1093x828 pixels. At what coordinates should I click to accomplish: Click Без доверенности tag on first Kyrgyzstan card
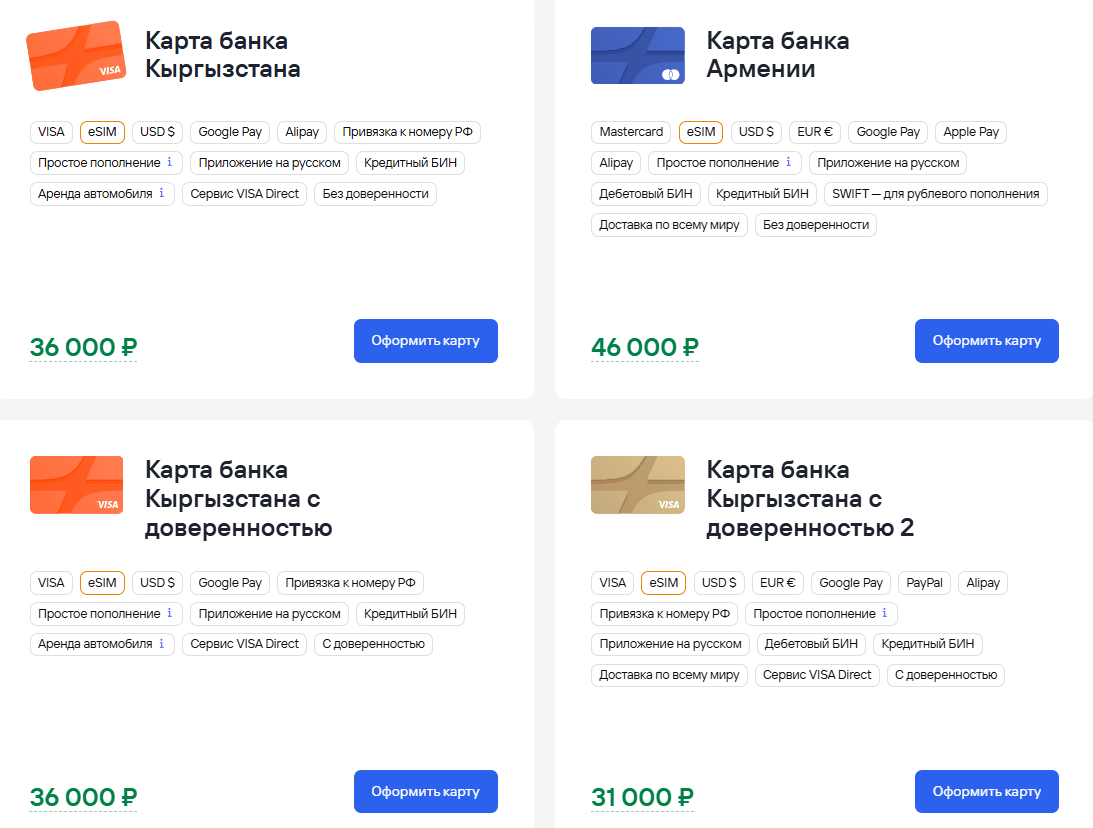pos(375,194)
